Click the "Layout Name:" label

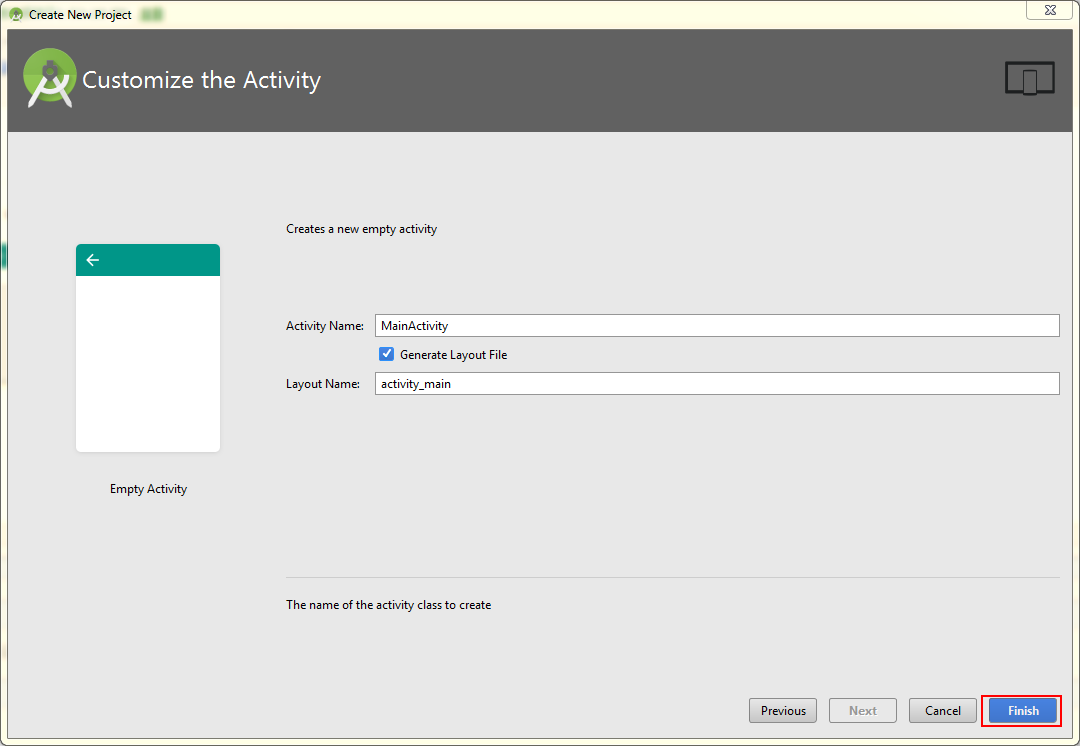(323, 384)
